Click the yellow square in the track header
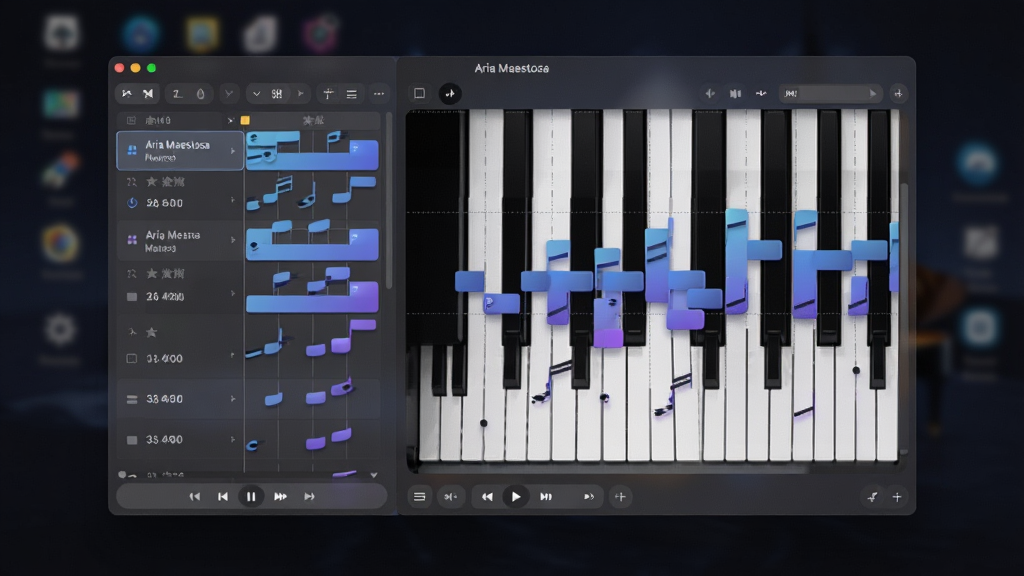This screenshot has height=576, width=1024. [x=245, y=120]
